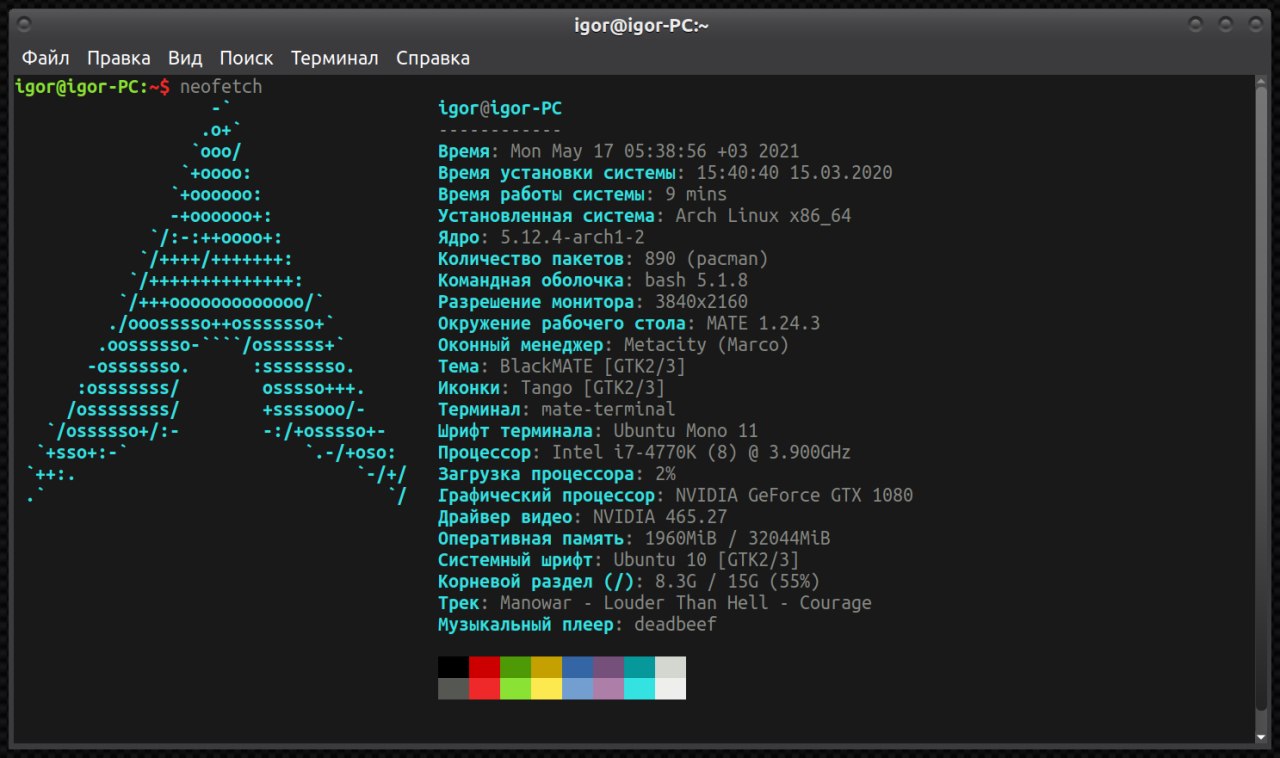
Task: Click the 'Загрузка процессора: 2%' line
Action: click(557, 474)
